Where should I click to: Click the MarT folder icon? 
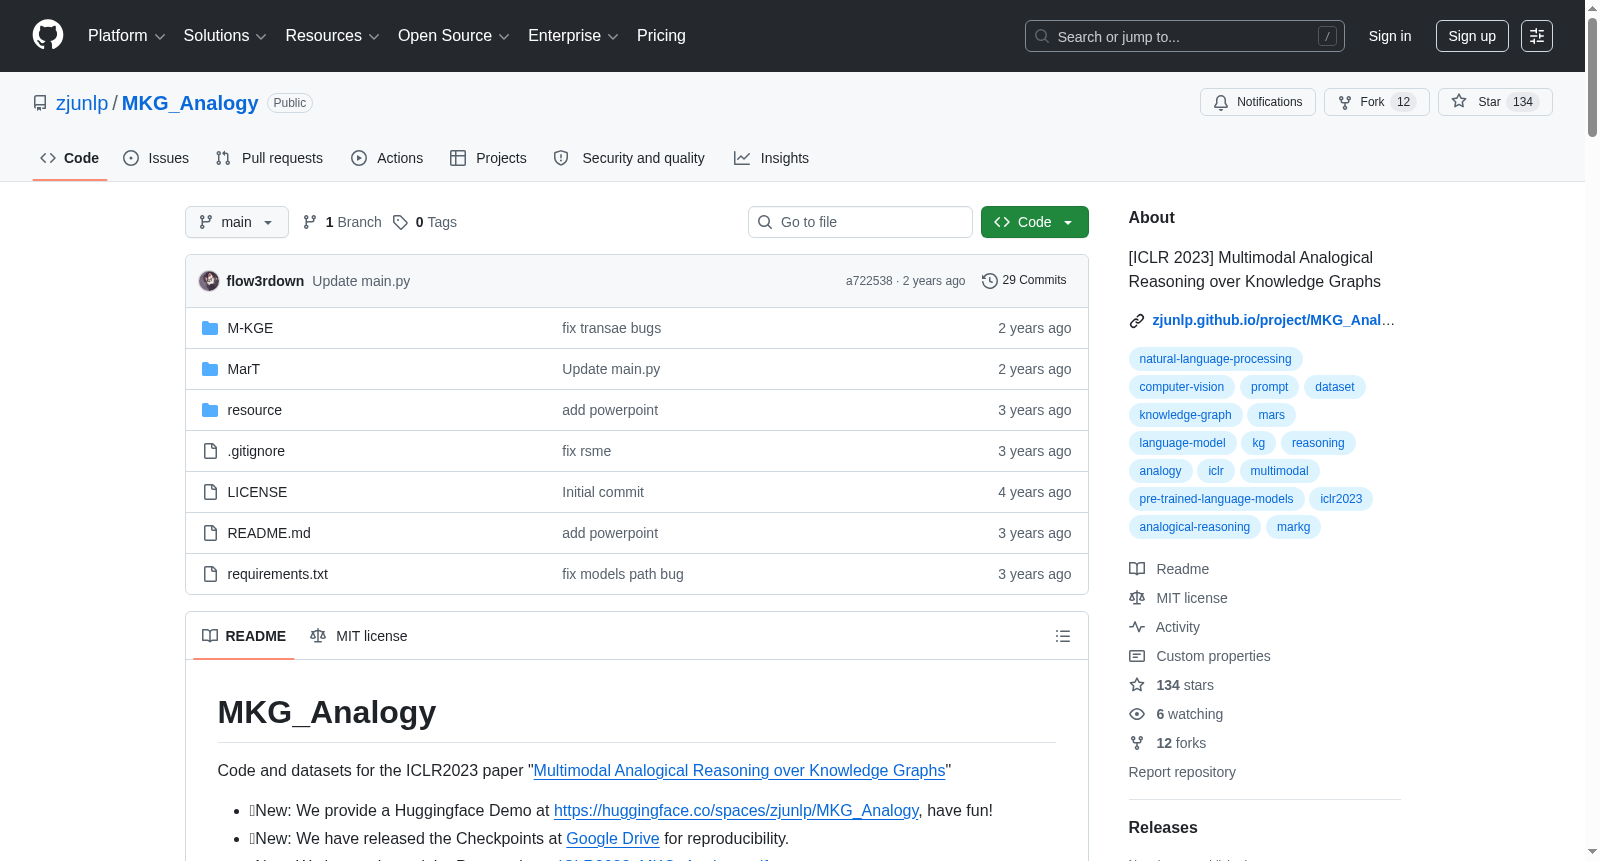[210, 369]
